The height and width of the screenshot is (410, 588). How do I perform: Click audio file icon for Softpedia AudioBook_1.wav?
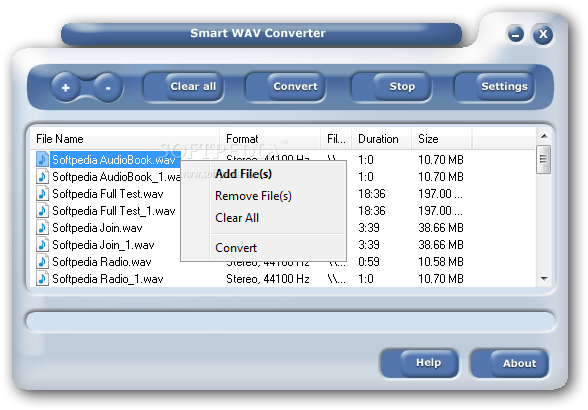(x=42, y=176)
